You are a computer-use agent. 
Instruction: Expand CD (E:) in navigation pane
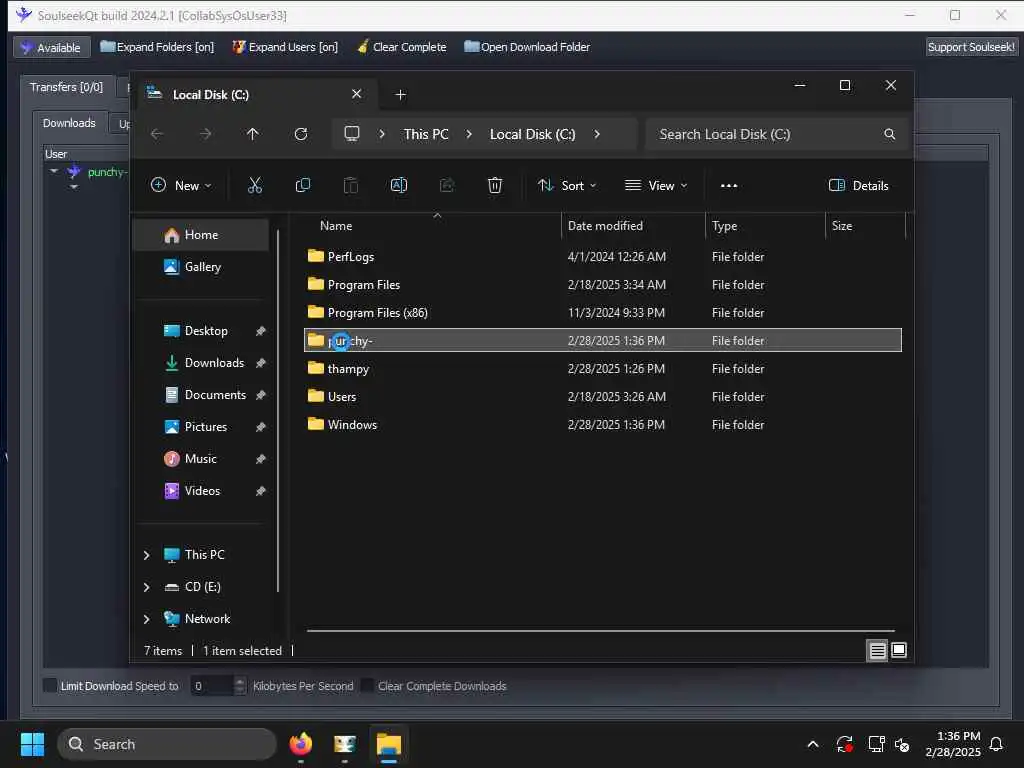pos(146,587)
